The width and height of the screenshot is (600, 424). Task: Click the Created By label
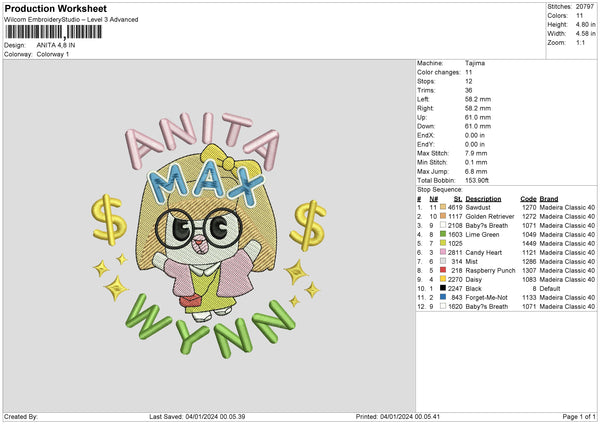click(21, 417)
